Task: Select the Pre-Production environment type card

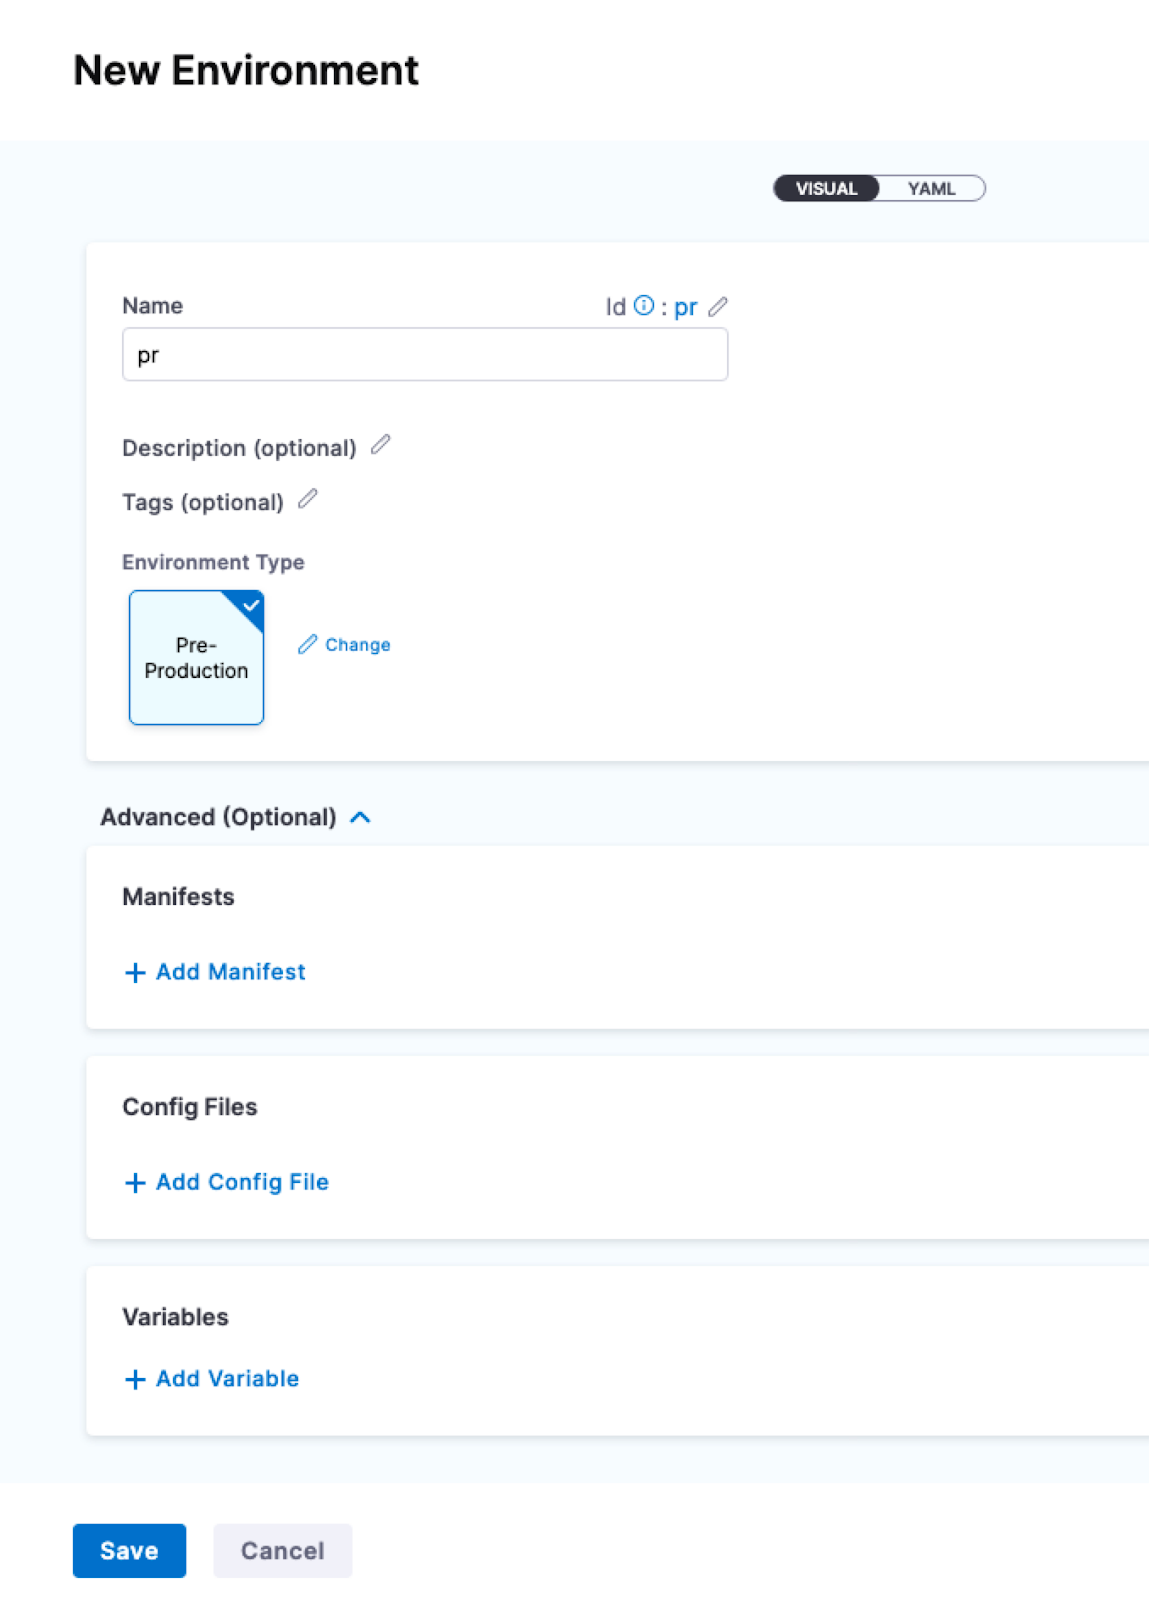Action: pos(196,658)
